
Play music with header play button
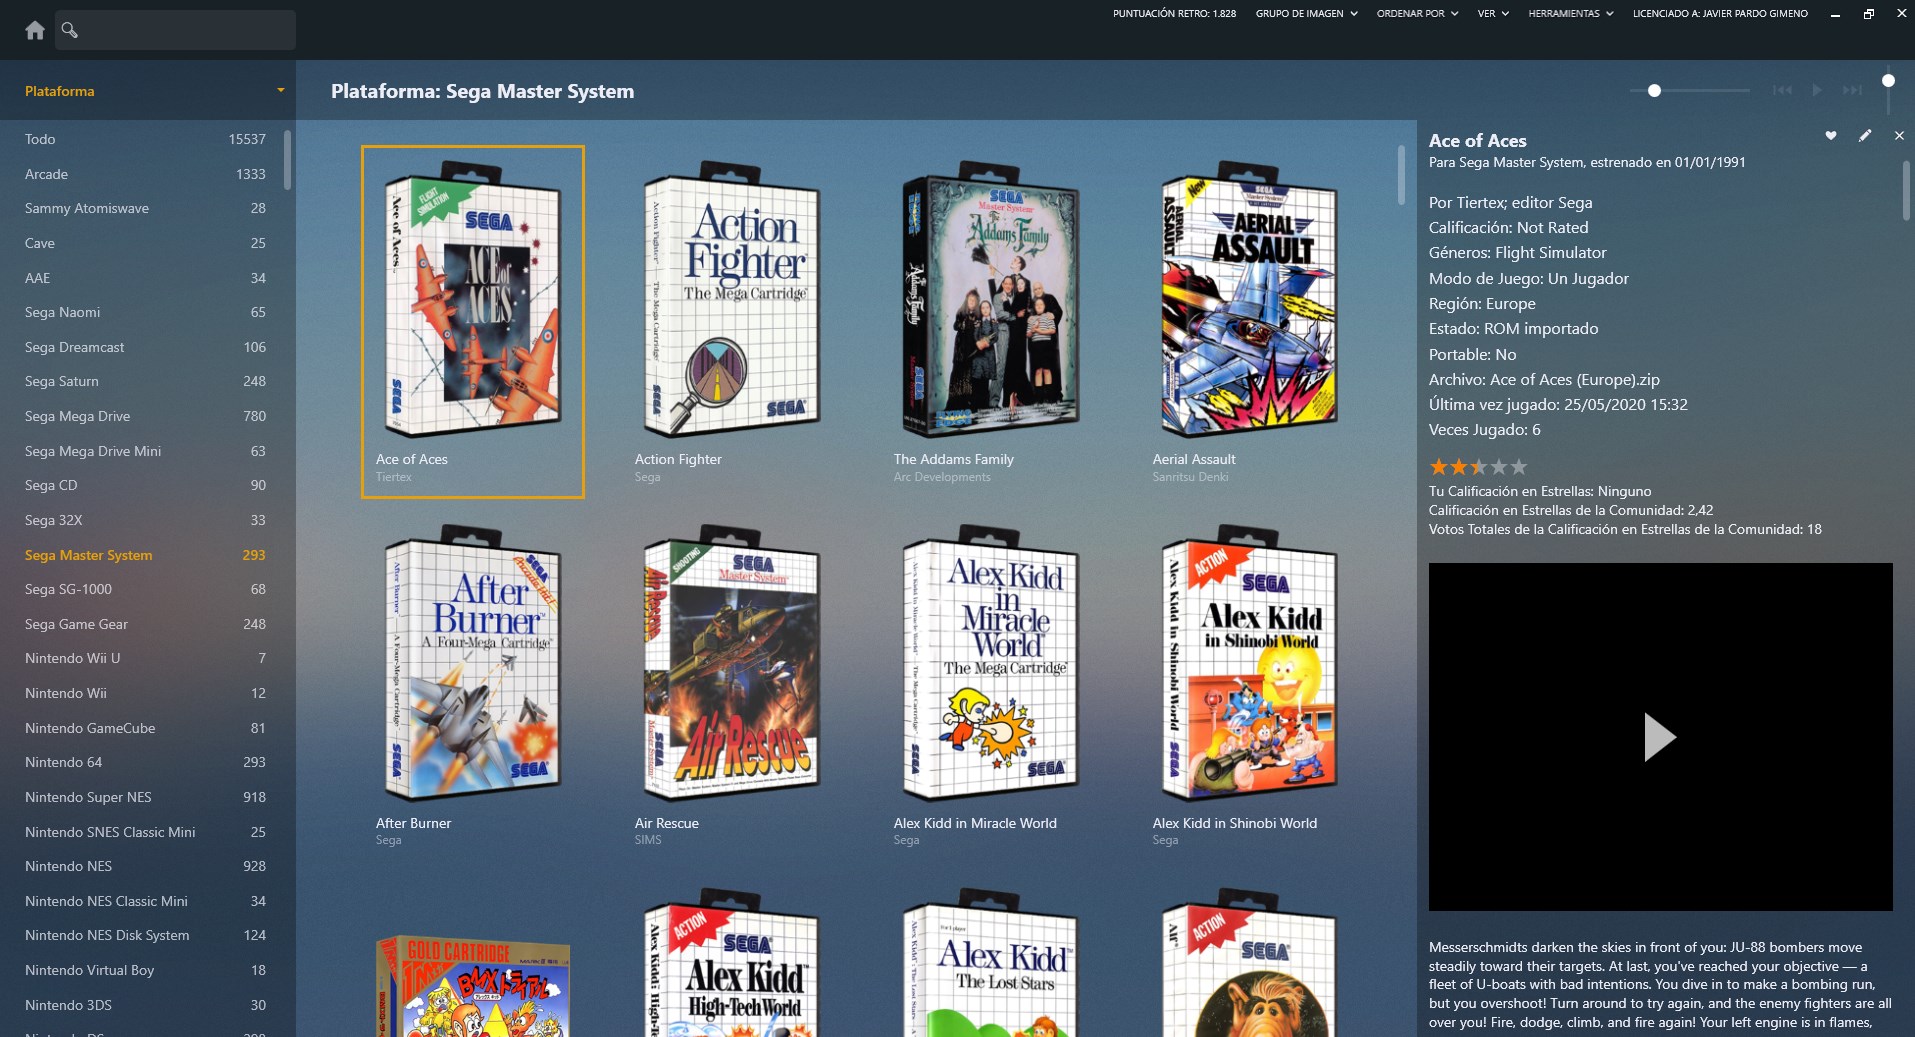click(1817, 90)
